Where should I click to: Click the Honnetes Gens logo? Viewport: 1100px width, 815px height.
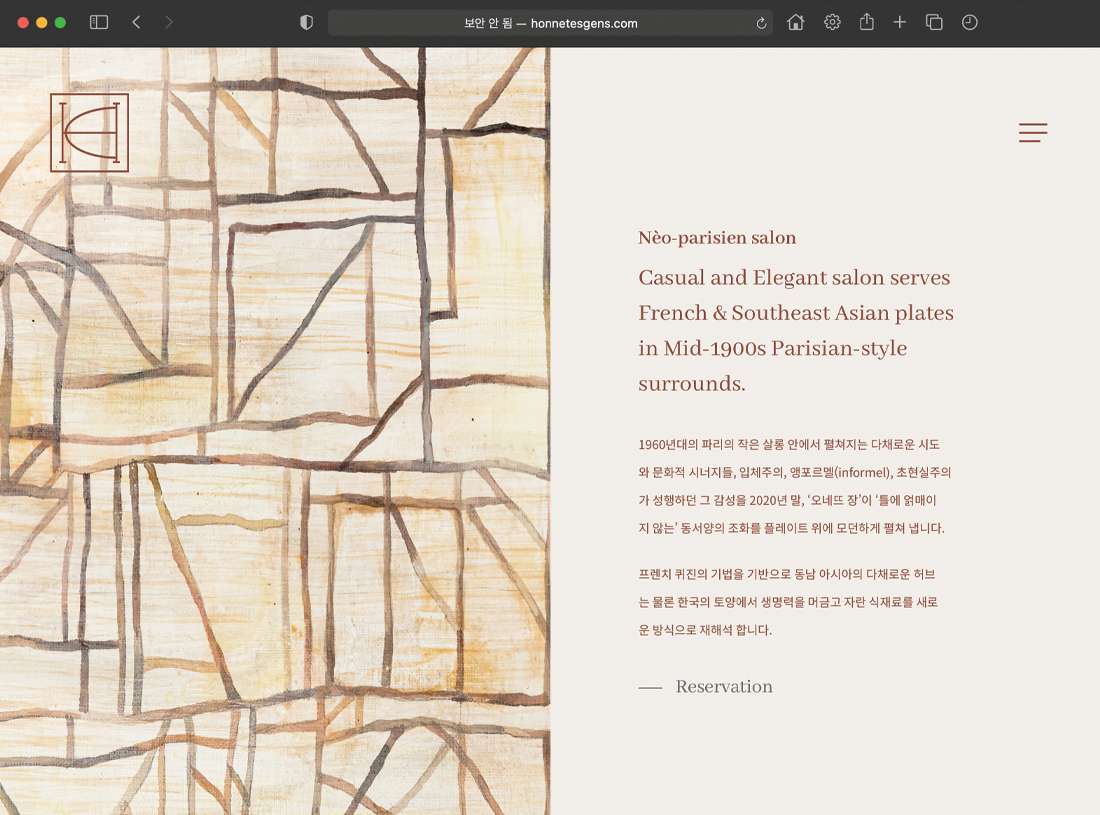(89, 133)
